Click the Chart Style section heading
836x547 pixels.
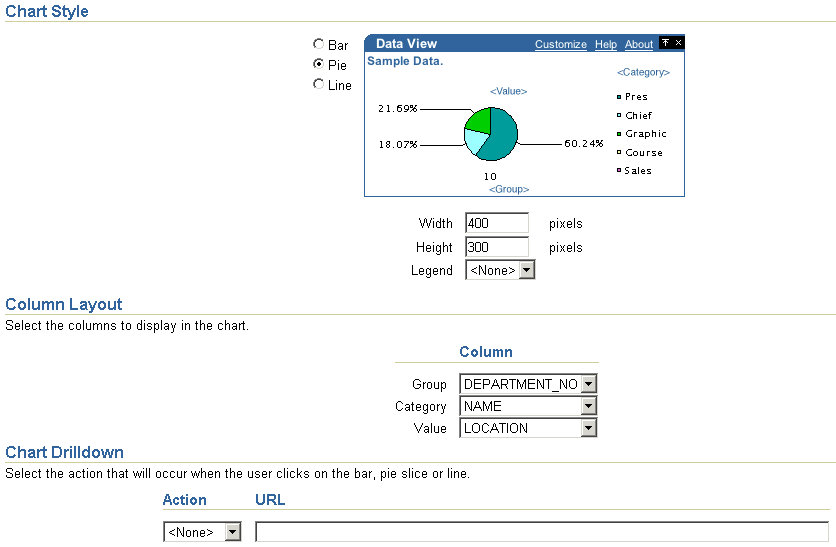[x=47, y=11]
